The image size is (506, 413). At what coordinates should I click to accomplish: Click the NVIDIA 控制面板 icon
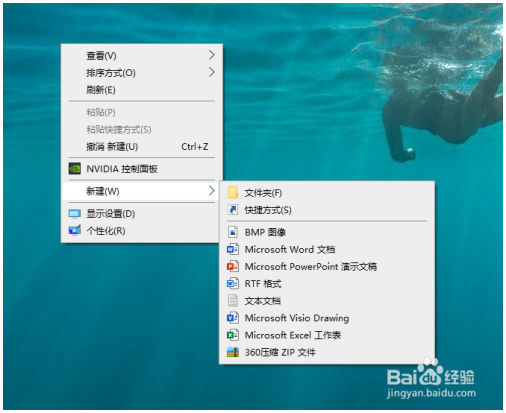(x=75, y=169)
